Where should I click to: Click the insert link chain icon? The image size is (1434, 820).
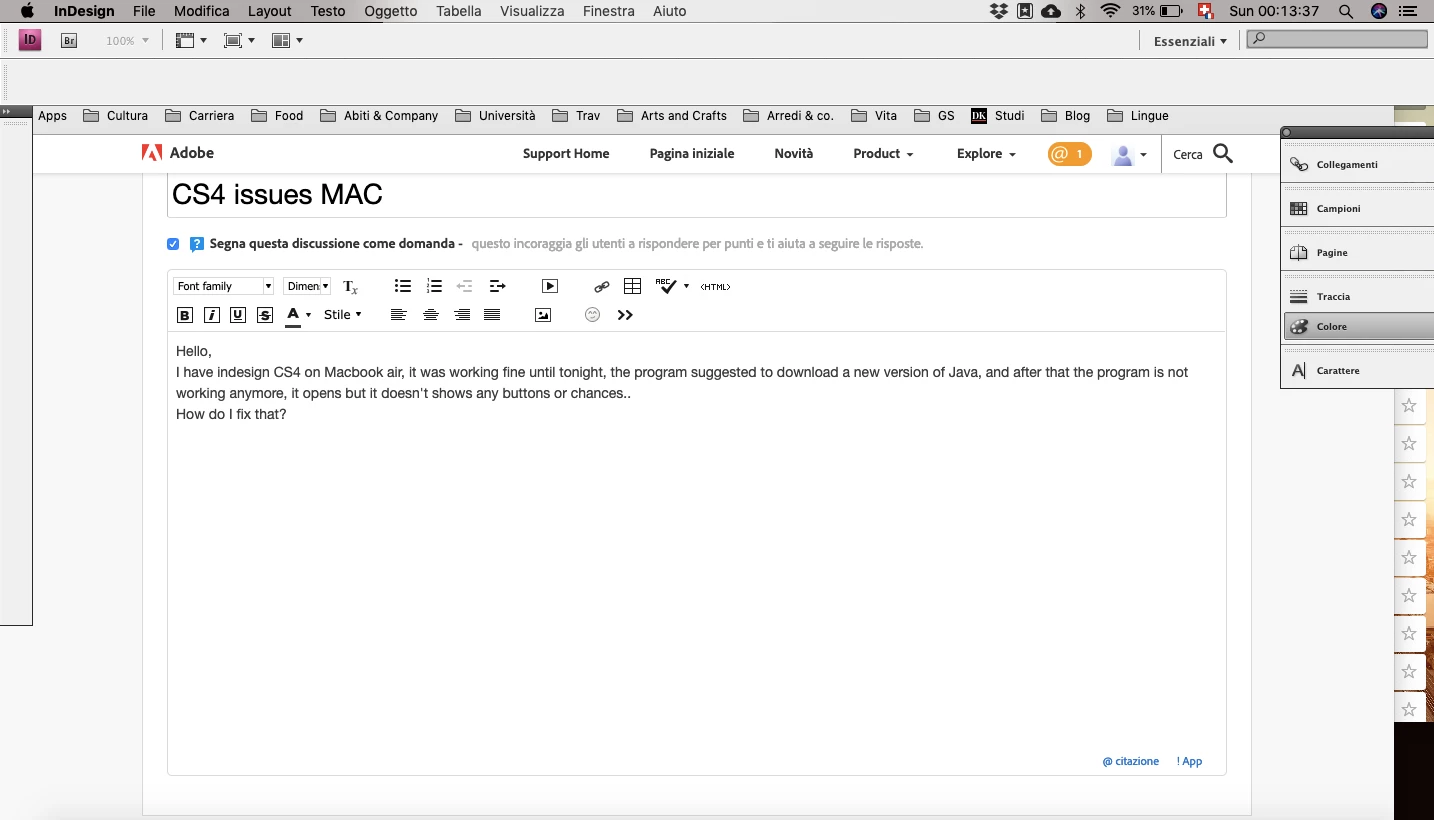click(602, 287)
